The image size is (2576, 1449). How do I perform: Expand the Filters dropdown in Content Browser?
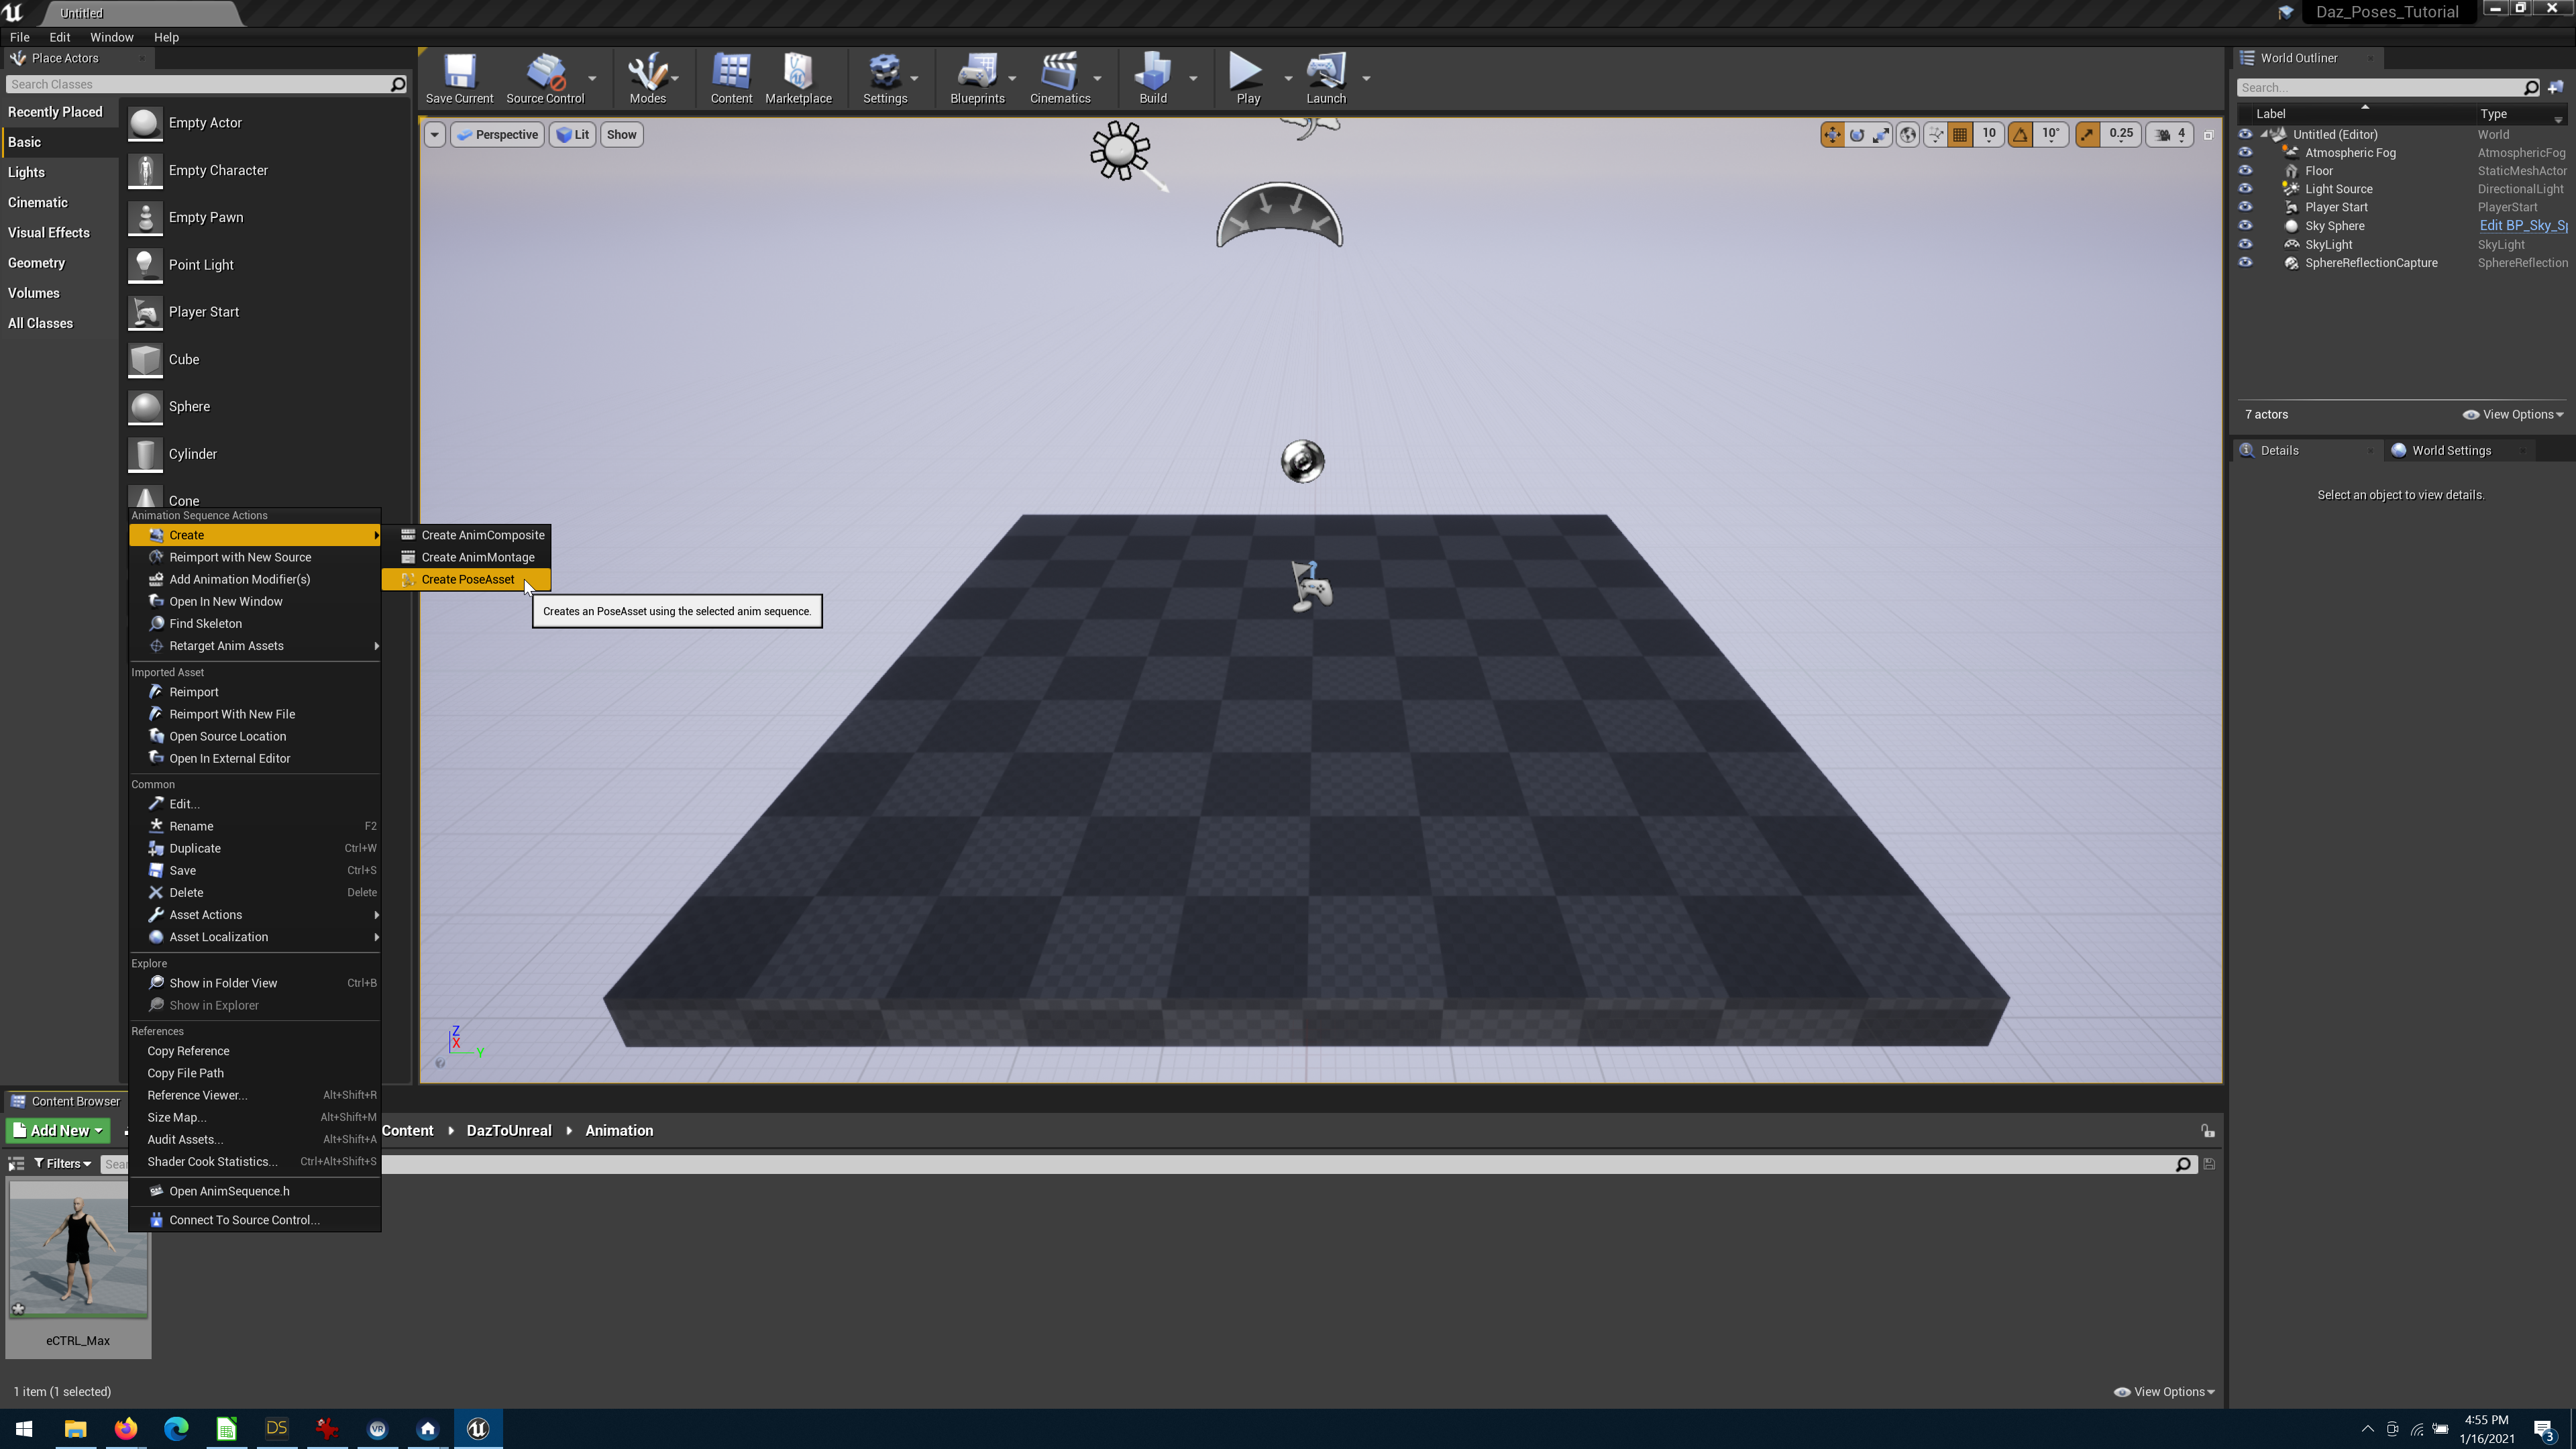click(62, 1164)
